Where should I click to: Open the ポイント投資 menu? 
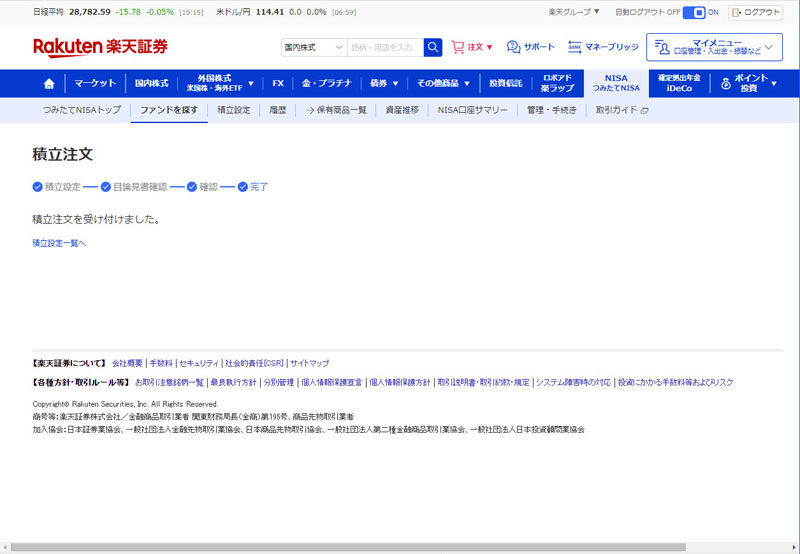(x=749, y=83)
